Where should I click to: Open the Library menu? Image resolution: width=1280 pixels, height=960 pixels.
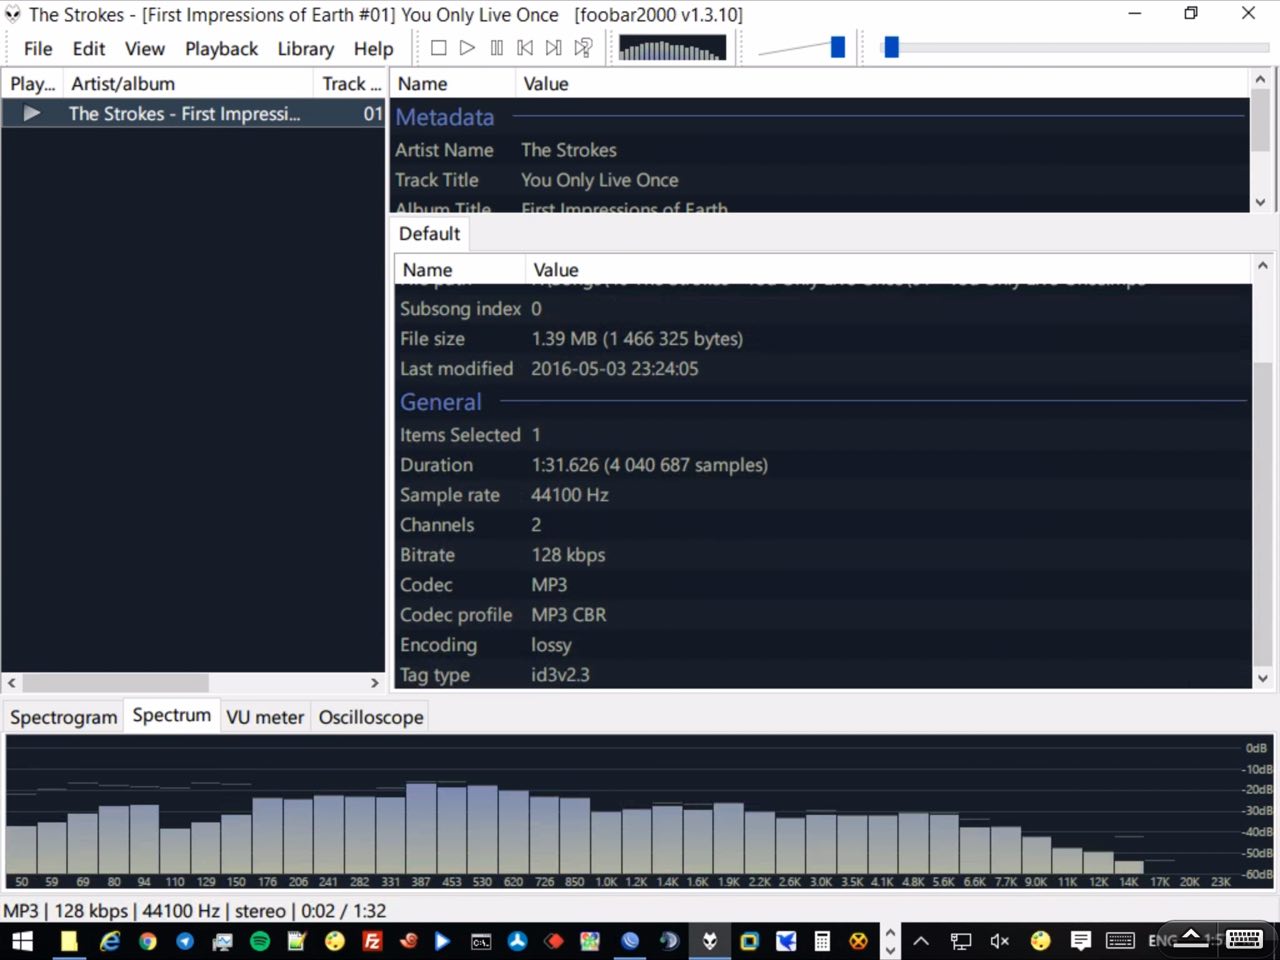pos(305,49)
